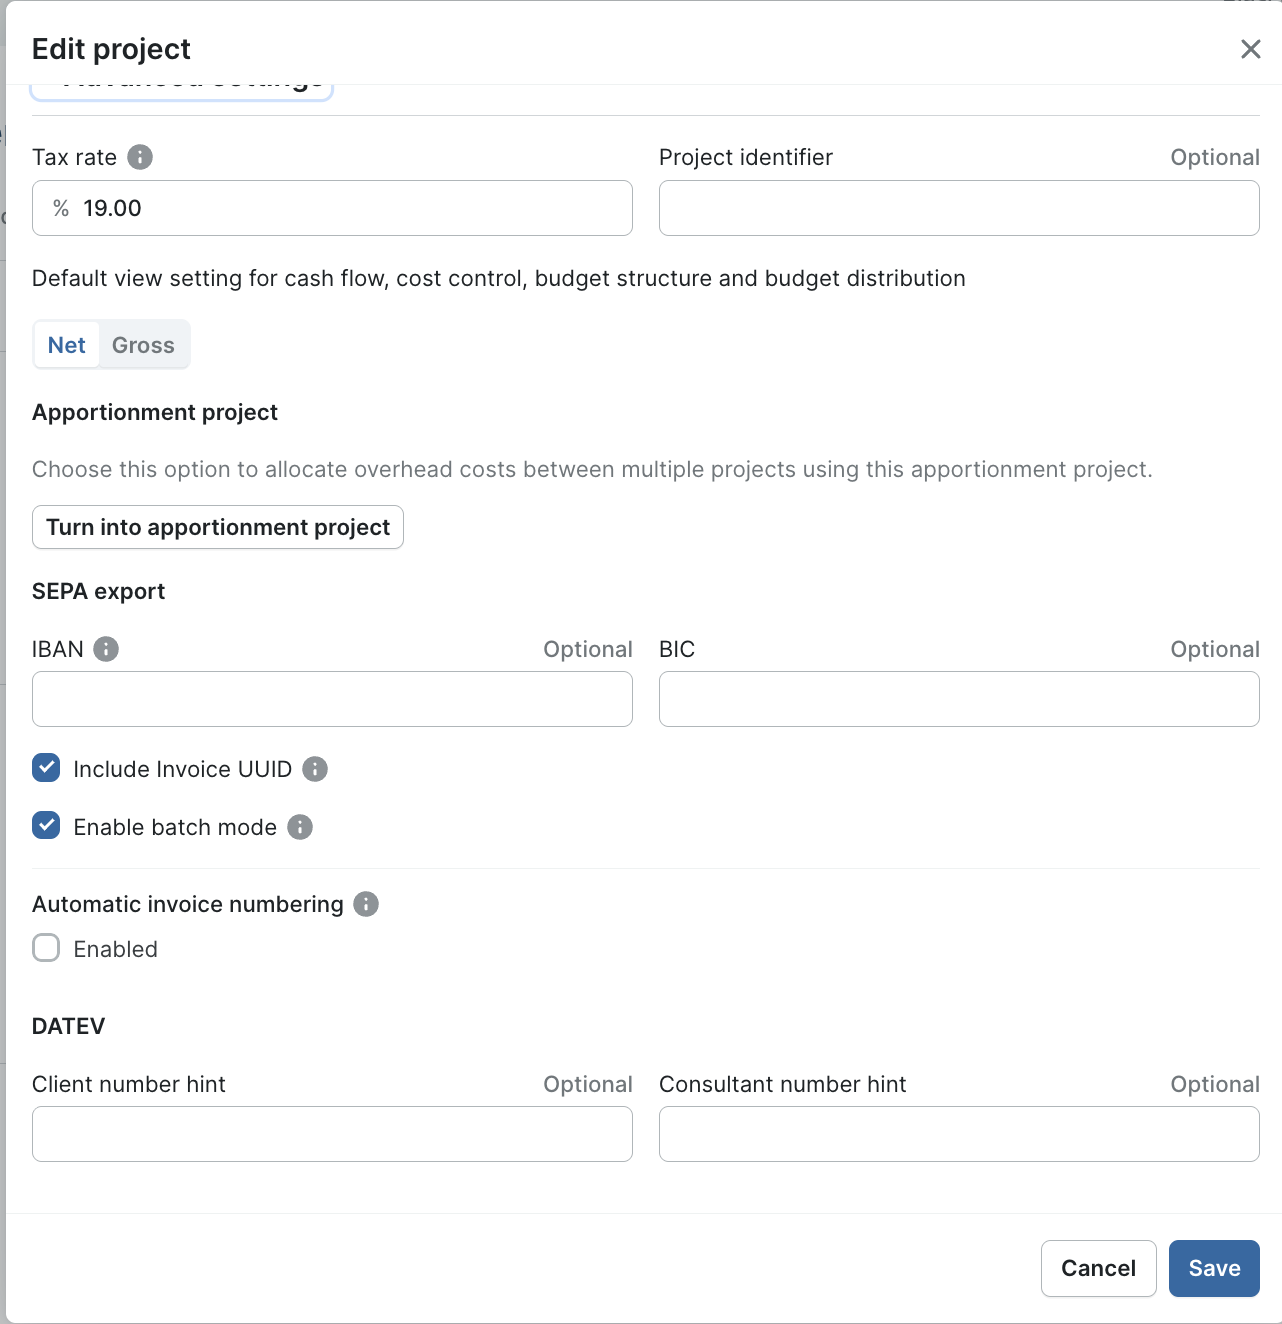
Task: Cancel editing the project
Action: coord(1098,1268)
